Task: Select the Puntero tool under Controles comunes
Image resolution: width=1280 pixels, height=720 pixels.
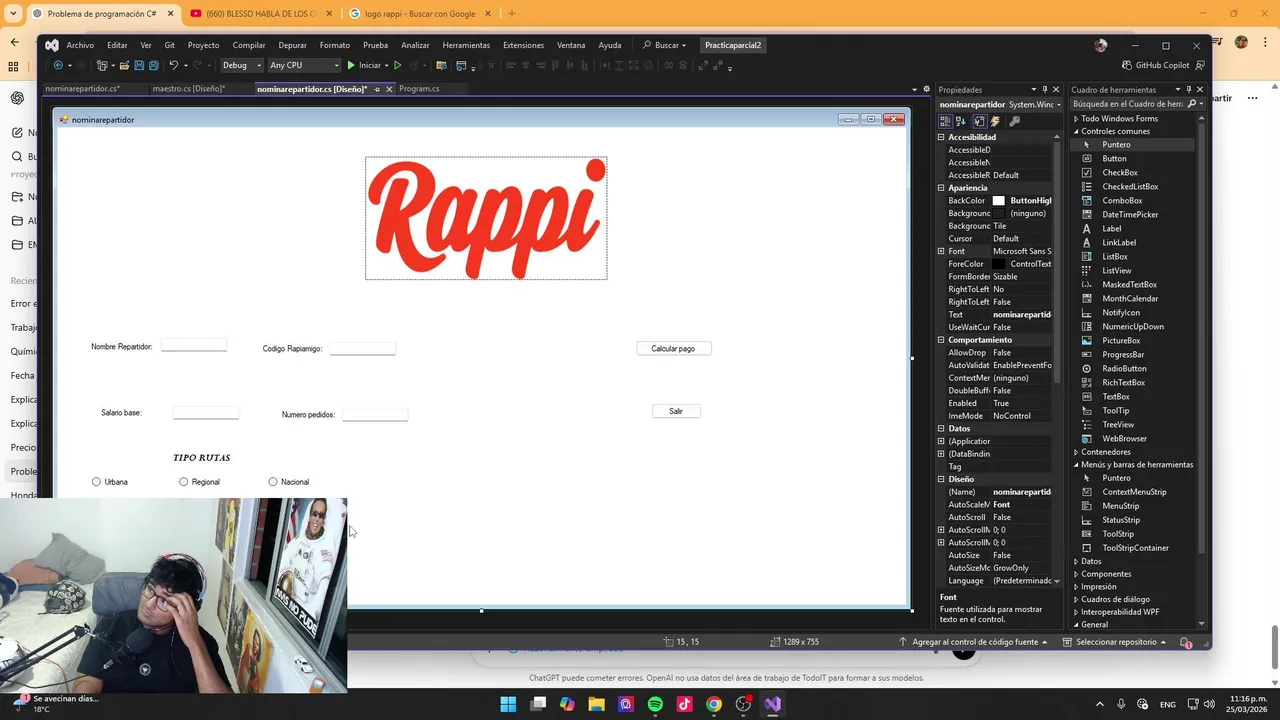Action: click(1133, 145)
